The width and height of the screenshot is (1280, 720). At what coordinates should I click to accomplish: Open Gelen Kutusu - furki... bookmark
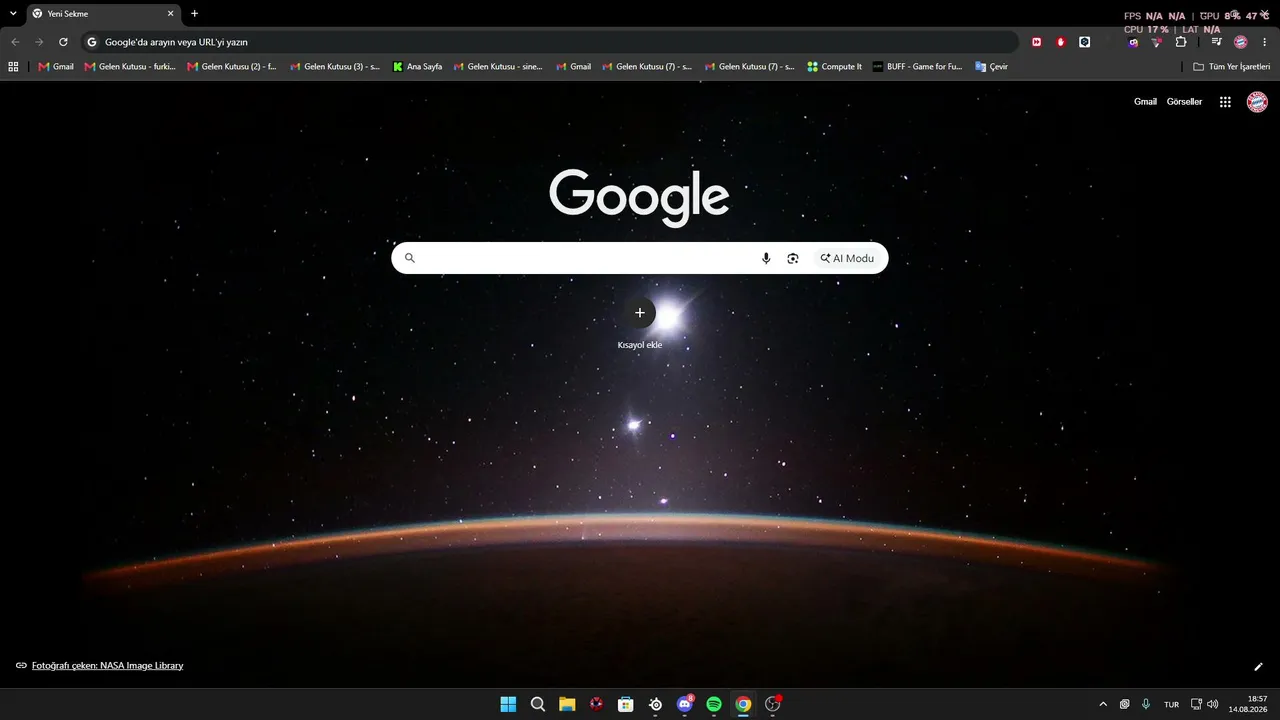[130, 67]
